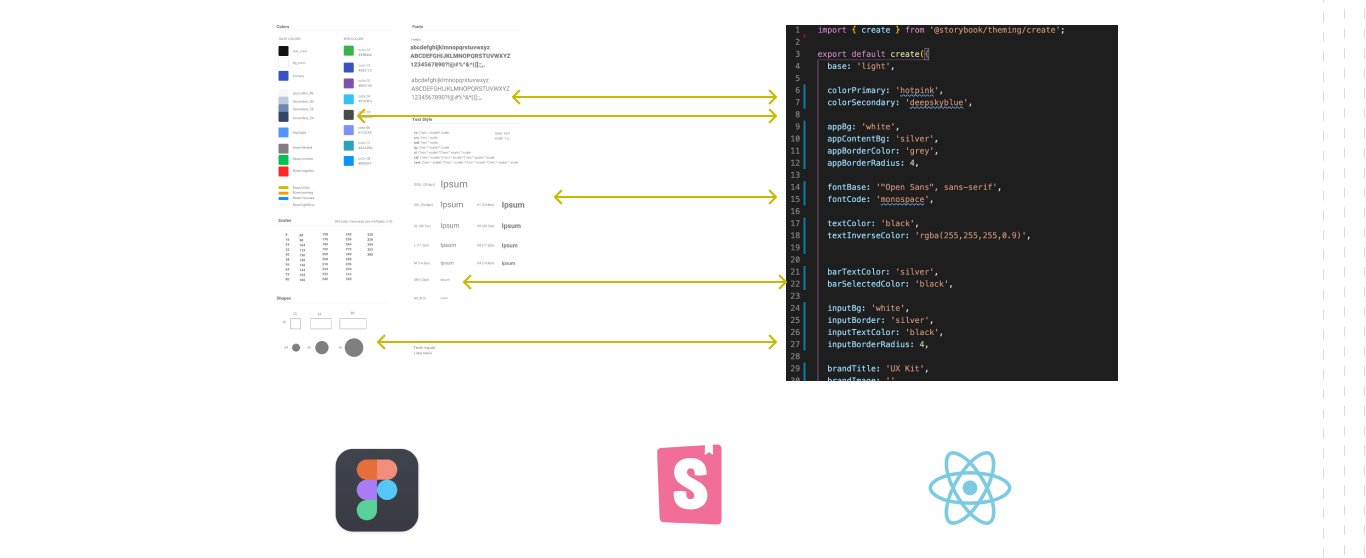1366x558 pixels.
Task: Click the Scales section heading
Action: (283, 220)
